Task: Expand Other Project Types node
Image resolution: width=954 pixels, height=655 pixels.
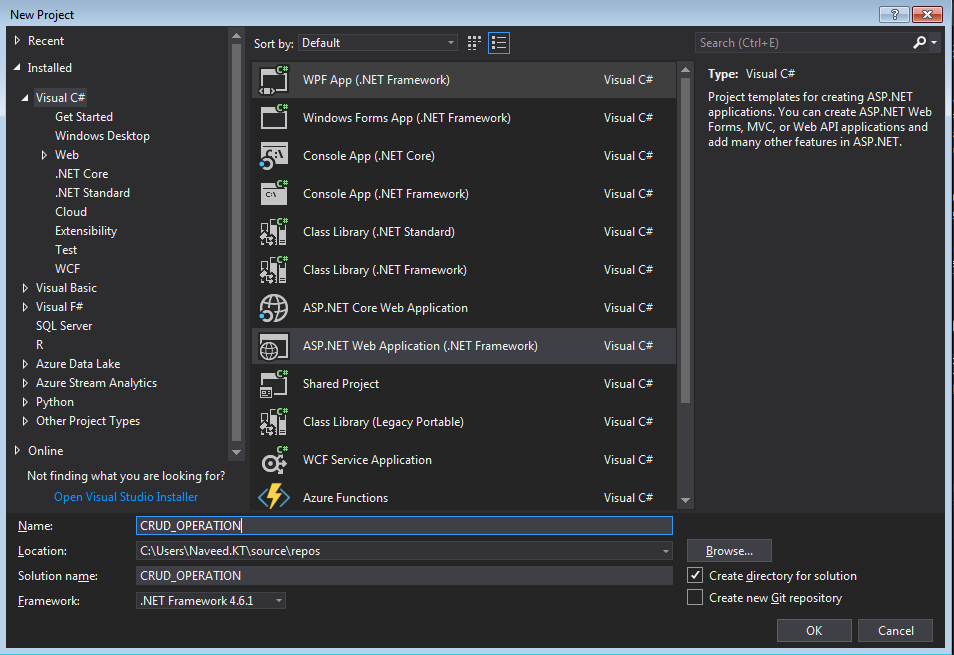Action: click(x=25, y=421)
